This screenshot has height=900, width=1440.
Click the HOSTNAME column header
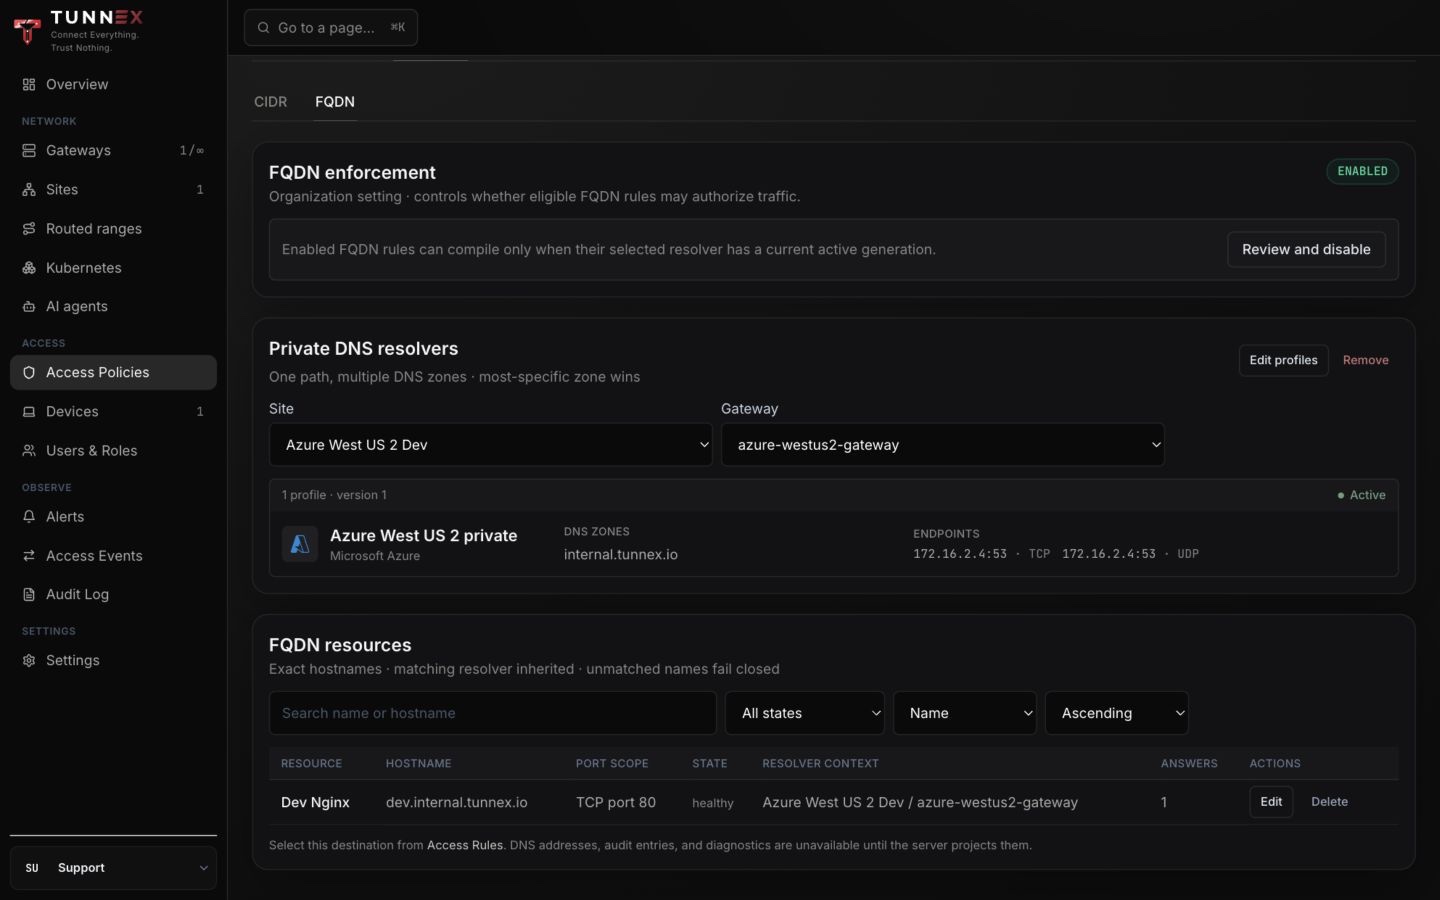click(x=418, y=764)
